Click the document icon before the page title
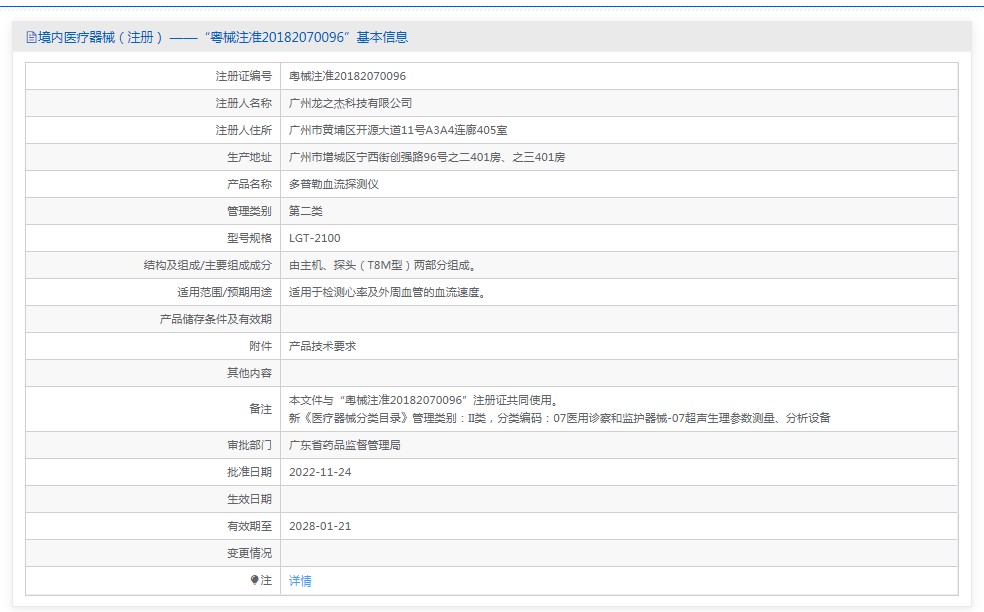The height and width of the screenshot is (612, 984). tap(31, 37)
